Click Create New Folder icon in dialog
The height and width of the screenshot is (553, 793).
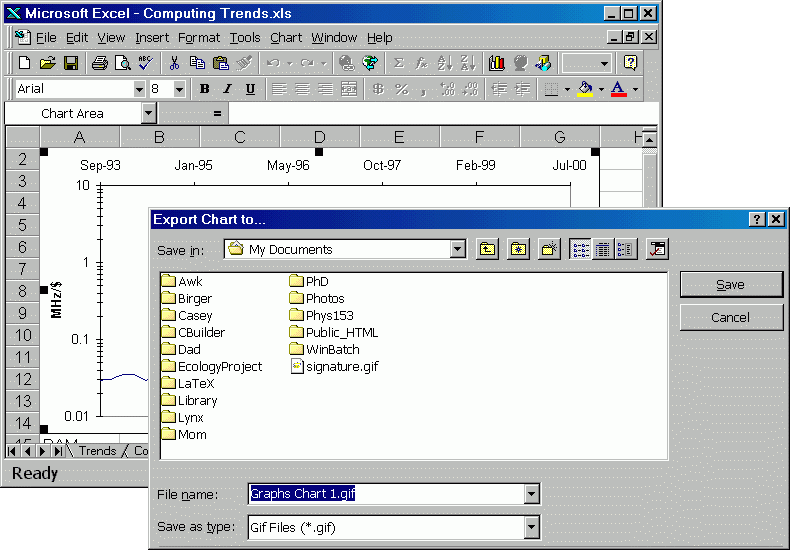(549, 249)
